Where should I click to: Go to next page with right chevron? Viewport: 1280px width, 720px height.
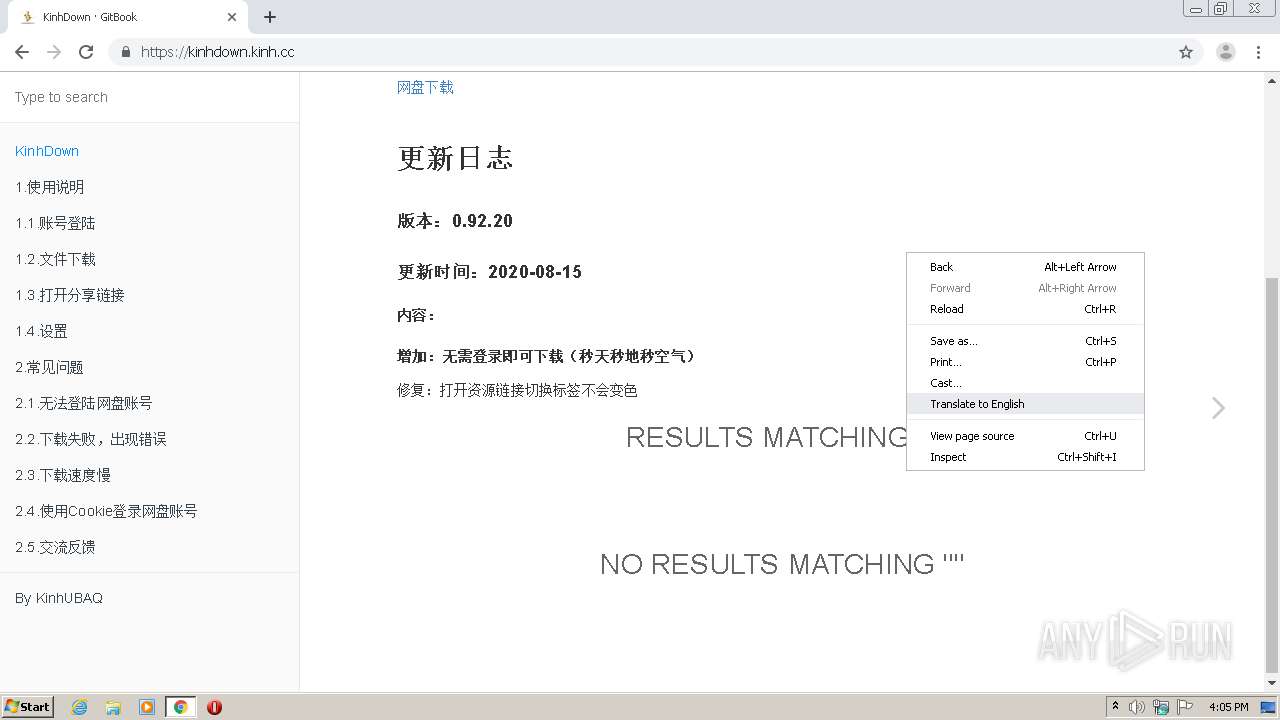pyautogui.click(x=1218, y=407)
